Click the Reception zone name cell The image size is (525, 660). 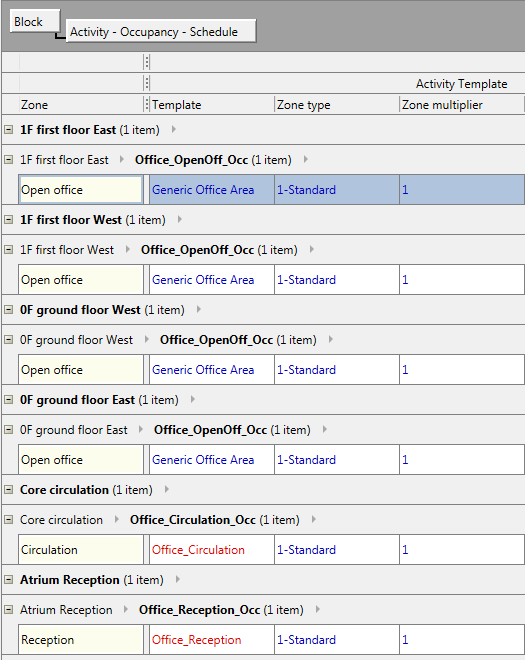coord(81,640)
